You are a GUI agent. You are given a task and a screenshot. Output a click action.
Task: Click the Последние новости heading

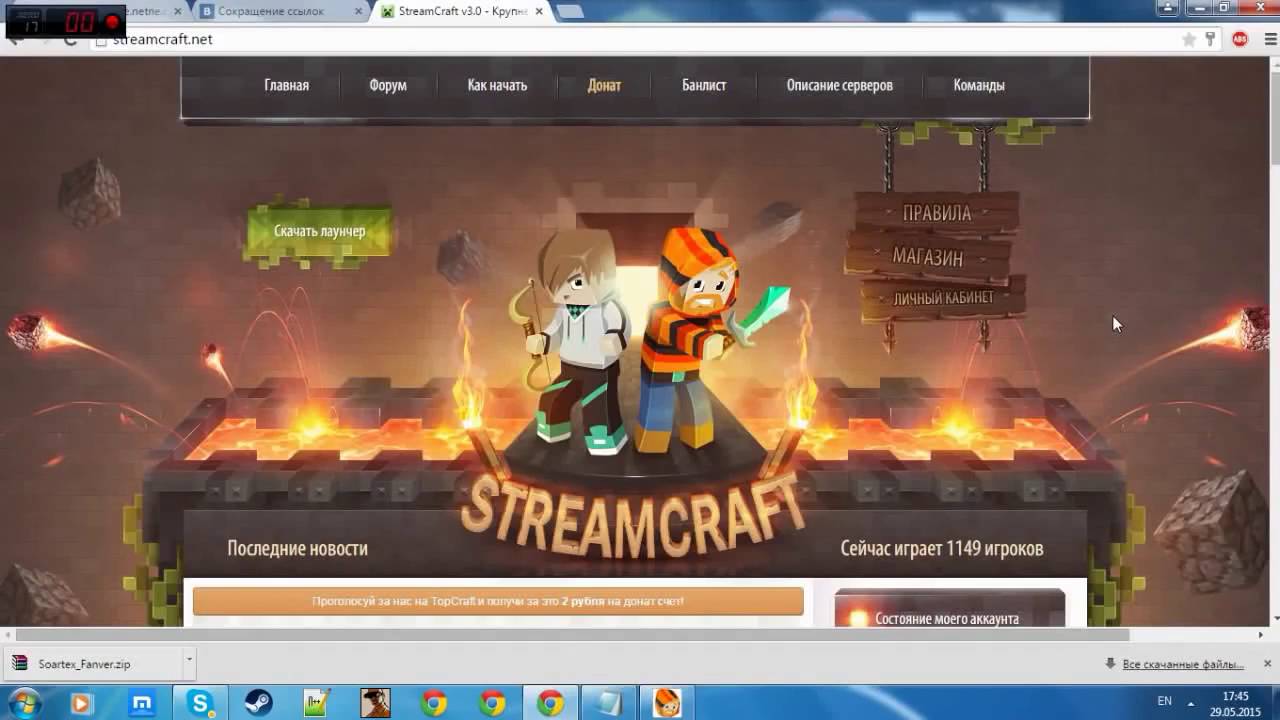pyautogui.click(x=297, y=548)
